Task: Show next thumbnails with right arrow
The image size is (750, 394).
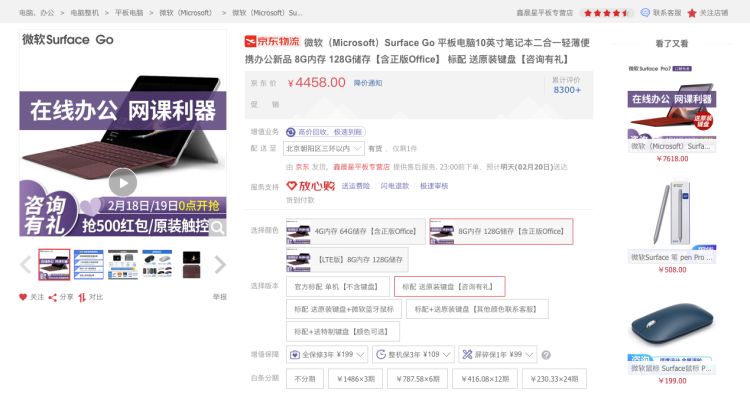Action: 220,264
